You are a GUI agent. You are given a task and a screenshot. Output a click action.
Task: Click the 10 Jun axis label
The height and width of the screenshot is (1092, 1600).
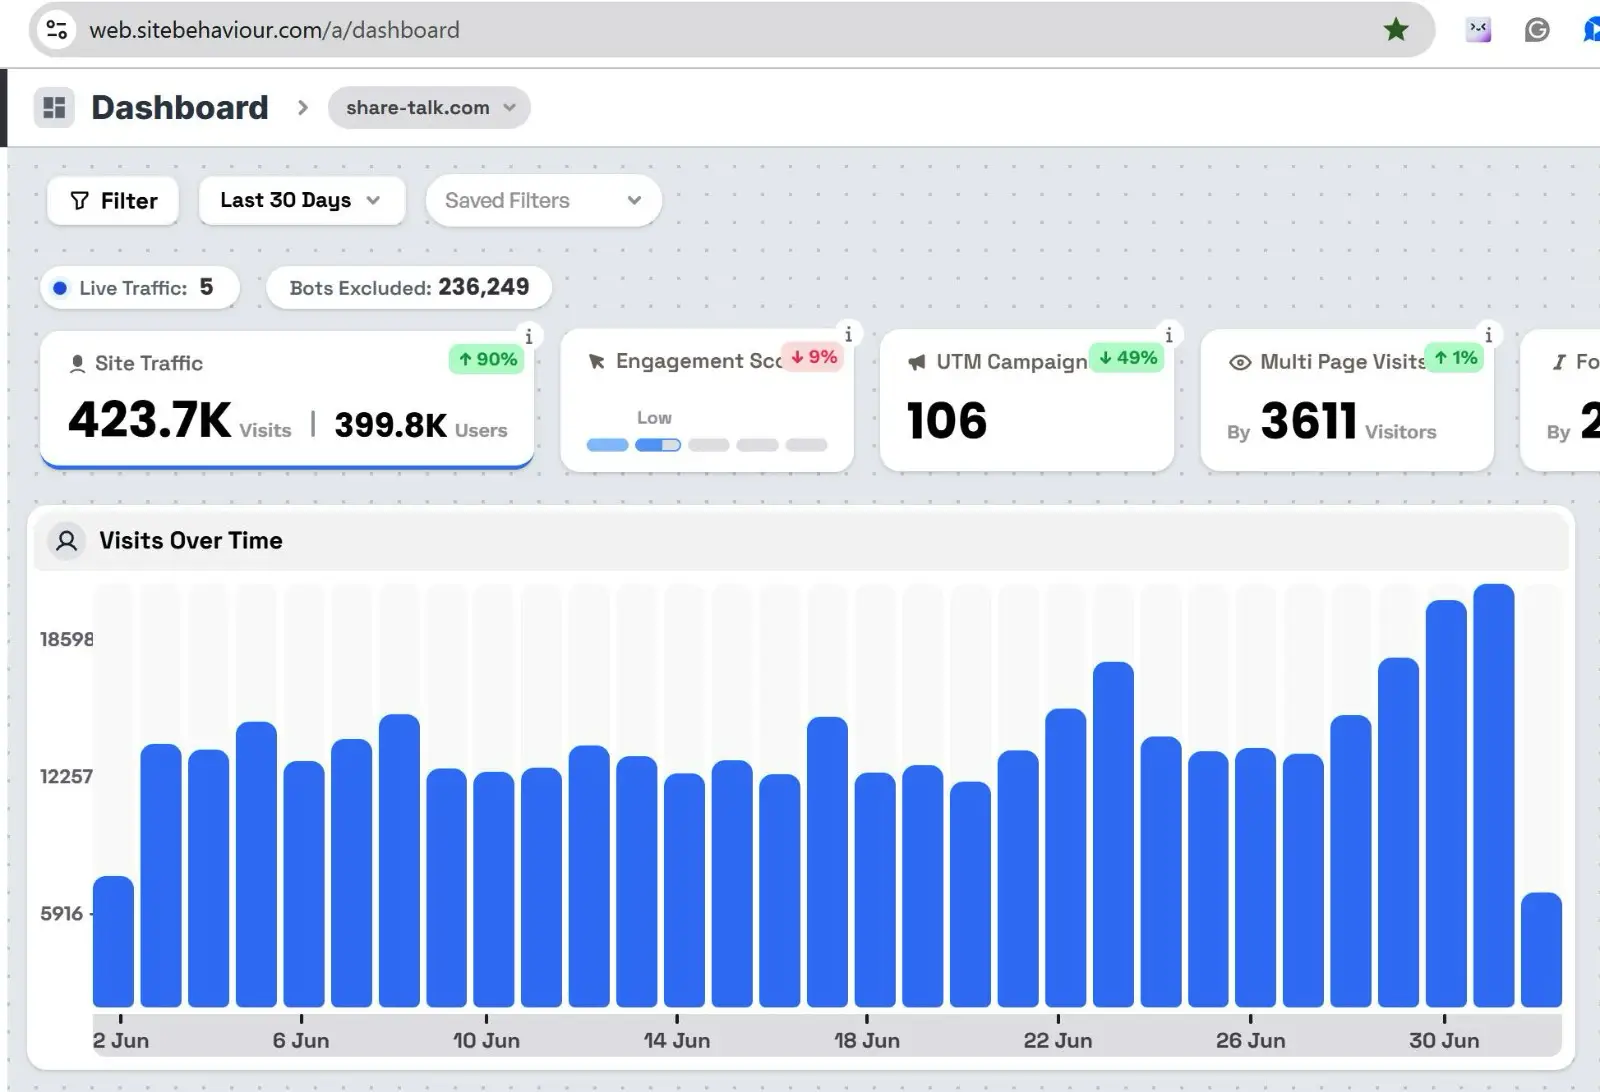click(486, 1040)
